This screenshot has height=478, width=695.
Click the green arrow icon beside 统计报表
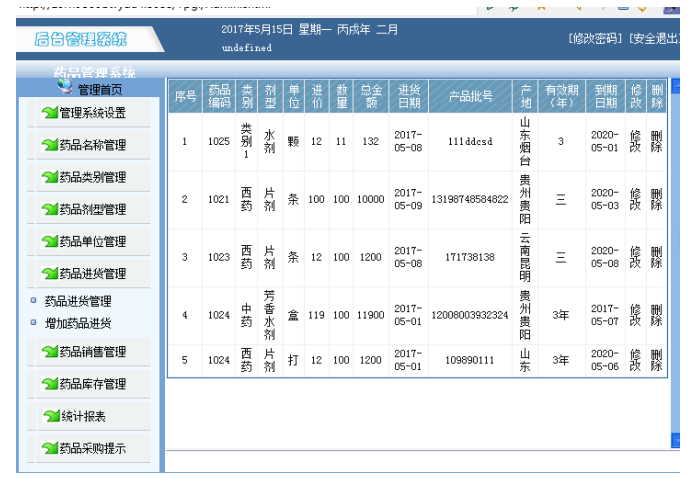click(51, 416)
